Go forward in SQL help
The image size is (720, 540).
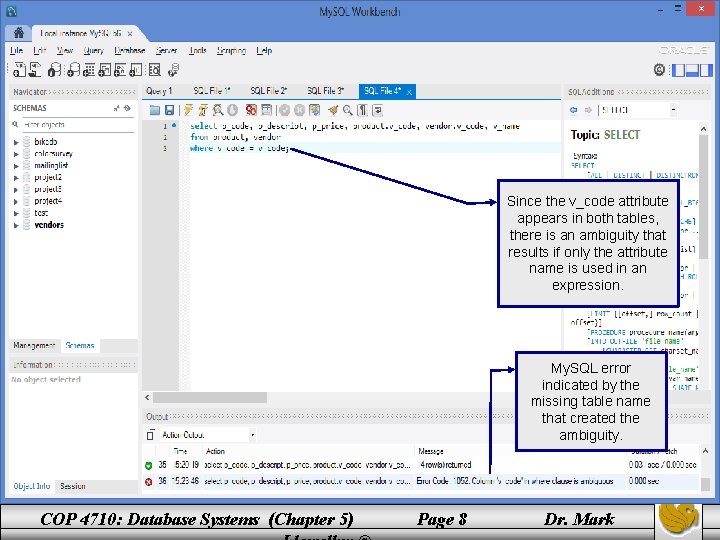click(x=588, y=110)
